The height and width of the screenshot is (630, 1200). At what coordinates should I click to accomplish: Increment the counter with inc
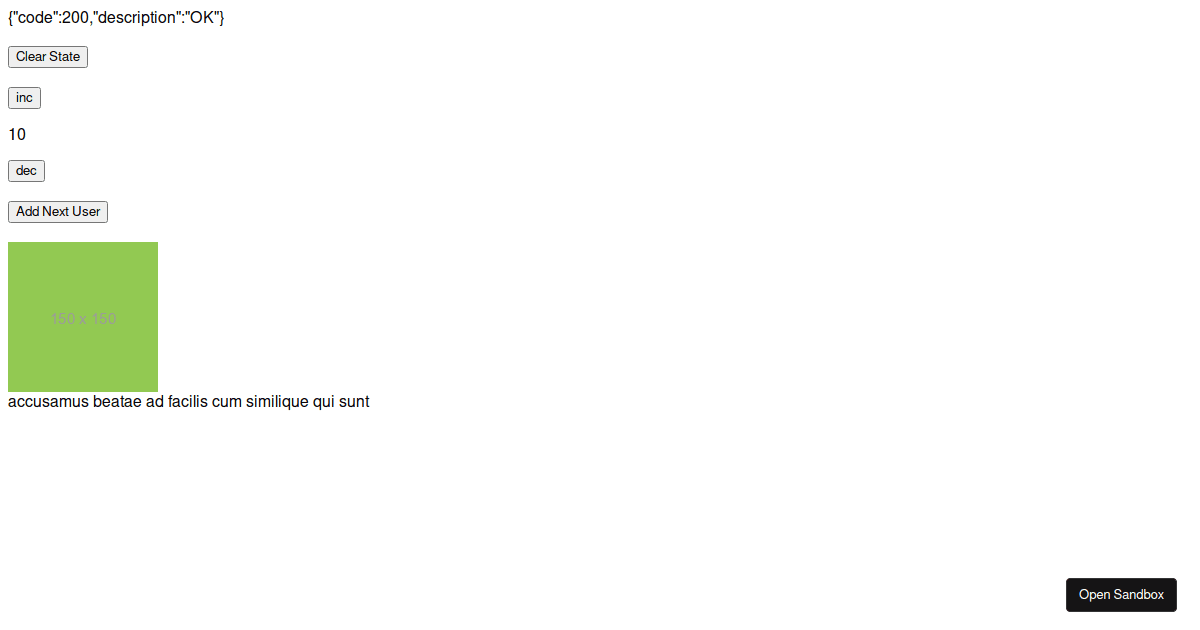[x=24, y=98]
